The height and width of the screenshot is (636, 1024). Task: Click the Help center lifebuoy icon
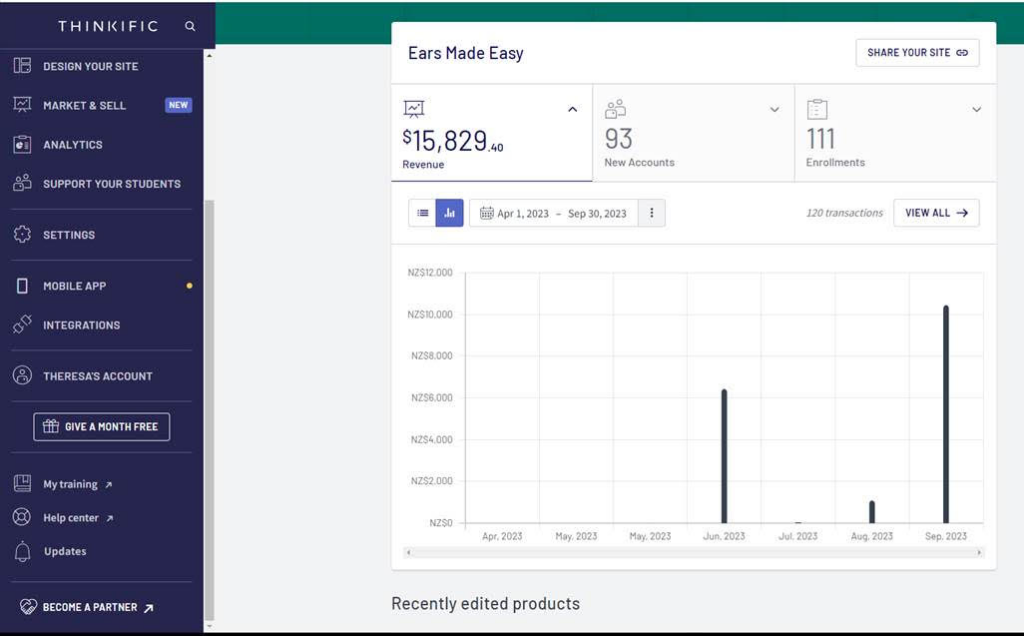22,517
